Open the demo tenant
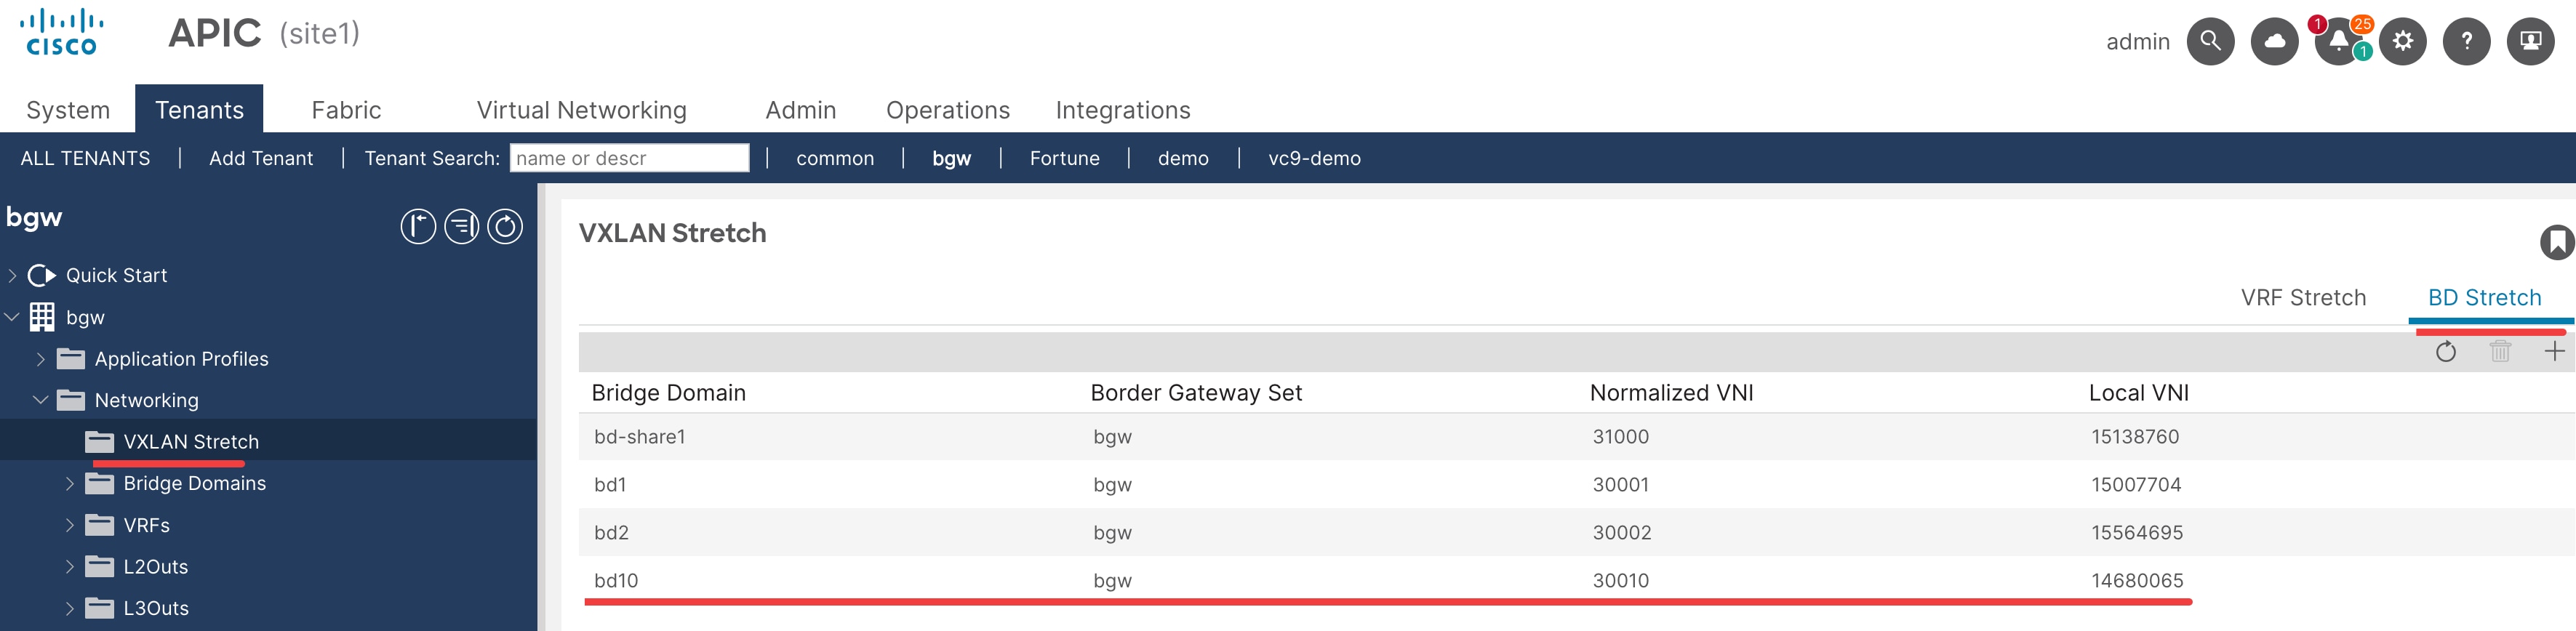The height and width of the screenshot is (631, 2576). pyautogui.click(x=1182, y=158)
